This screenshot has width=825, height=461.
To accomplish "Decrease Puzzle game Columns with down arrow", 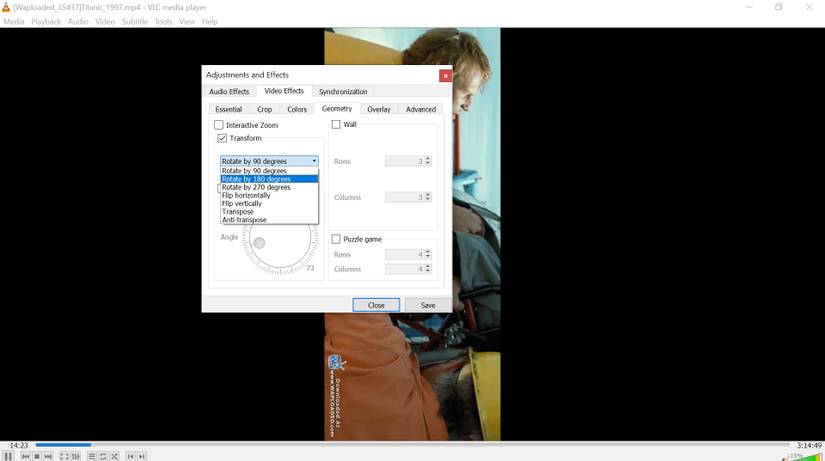I will coord(428,272).
